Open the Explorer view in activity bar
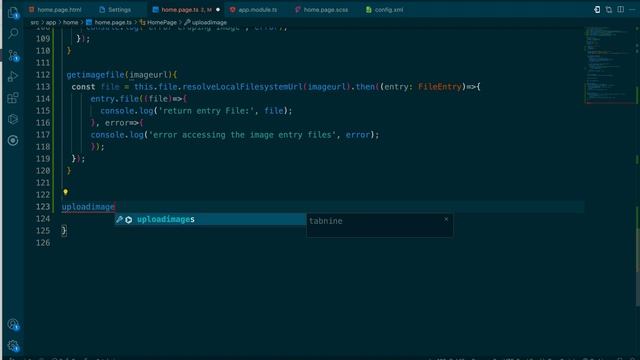 click(13, 12)
